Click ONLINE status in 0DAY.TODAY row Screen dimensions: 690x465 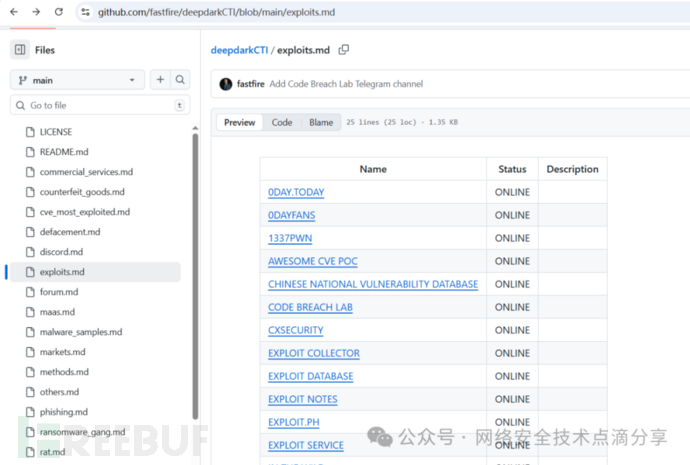pos(512,192)
